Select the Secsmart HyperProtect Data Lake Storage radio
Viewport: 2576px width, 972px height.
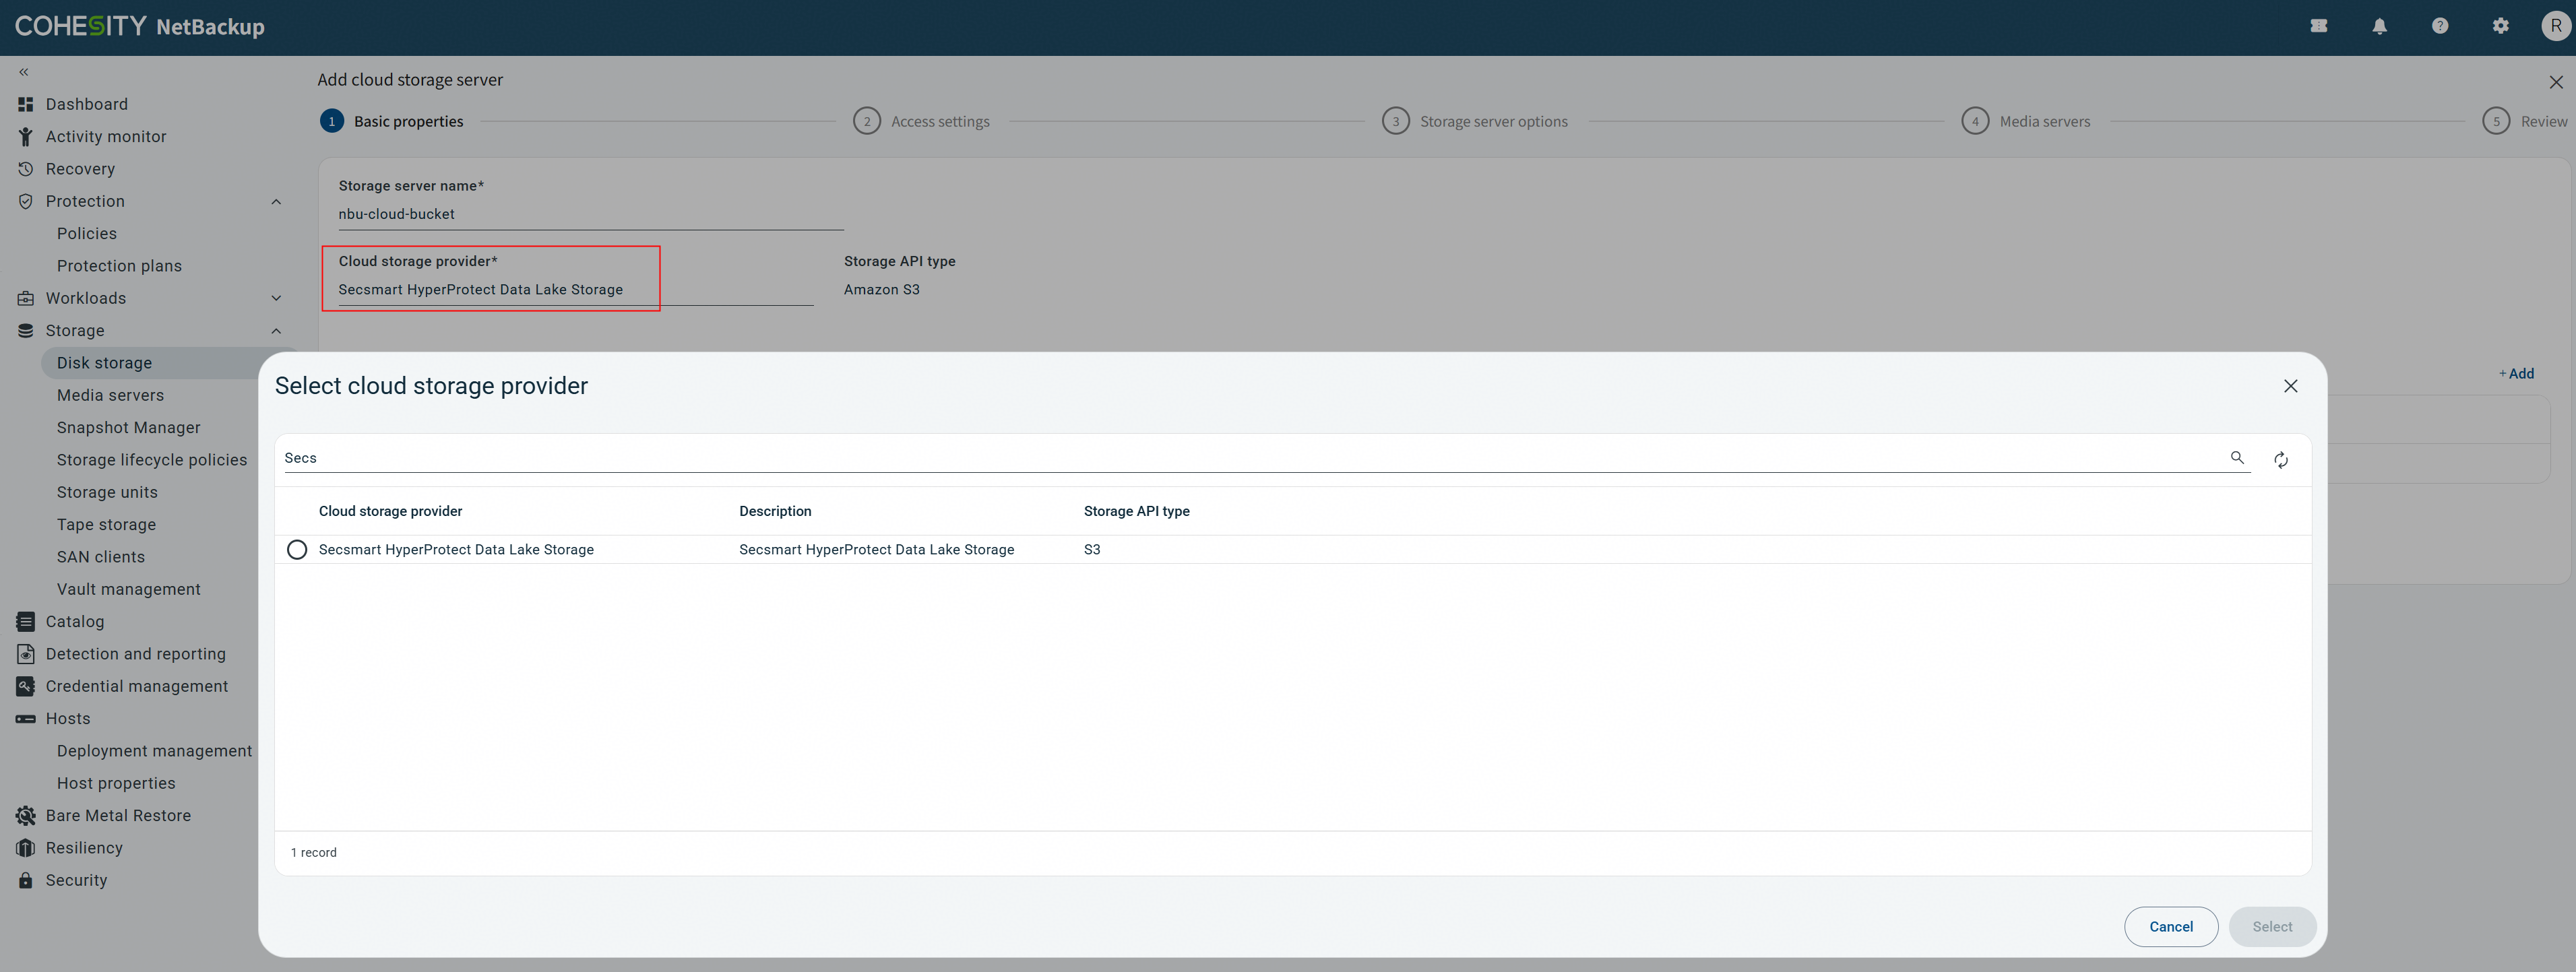pyautogui.click(x=297, y=550)
